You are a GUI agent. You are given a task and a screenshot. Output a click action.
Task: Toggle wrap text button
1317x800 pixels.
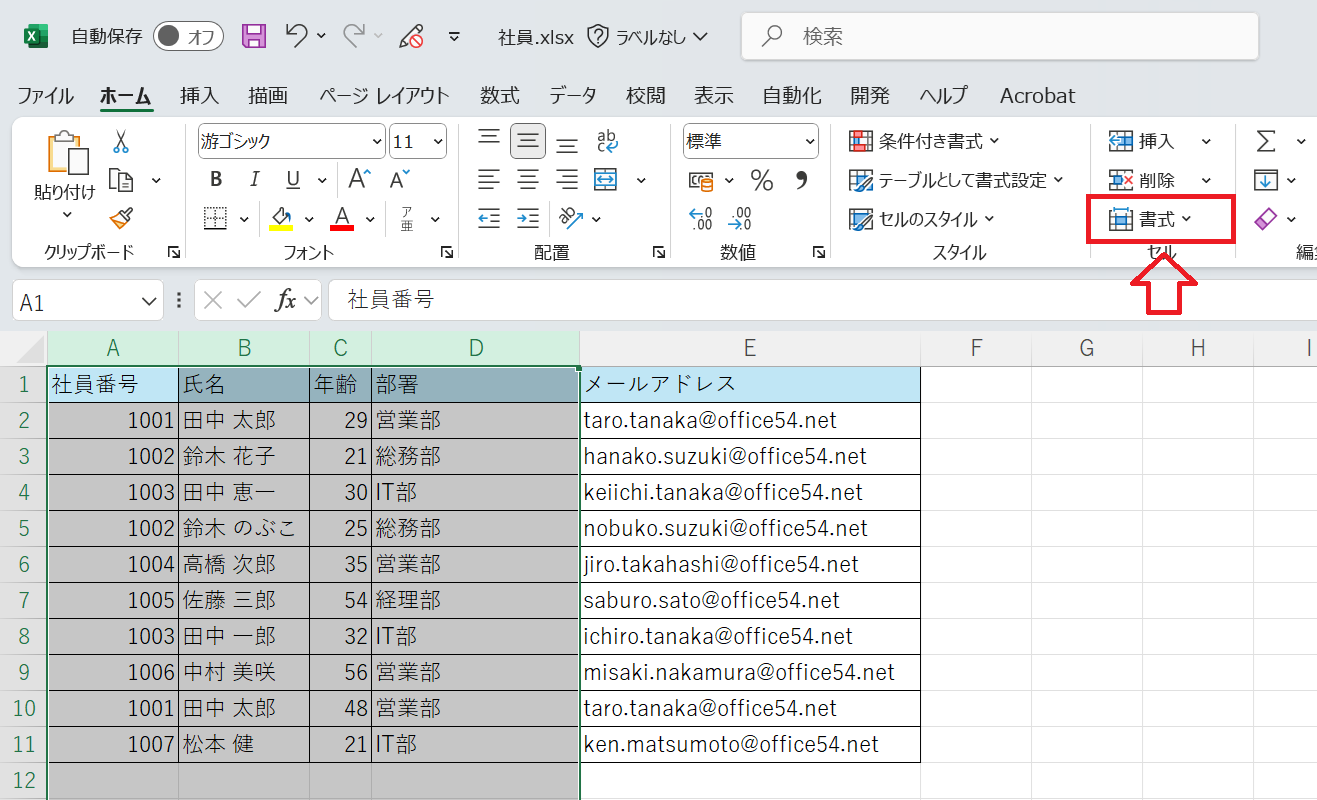(606, 142)
